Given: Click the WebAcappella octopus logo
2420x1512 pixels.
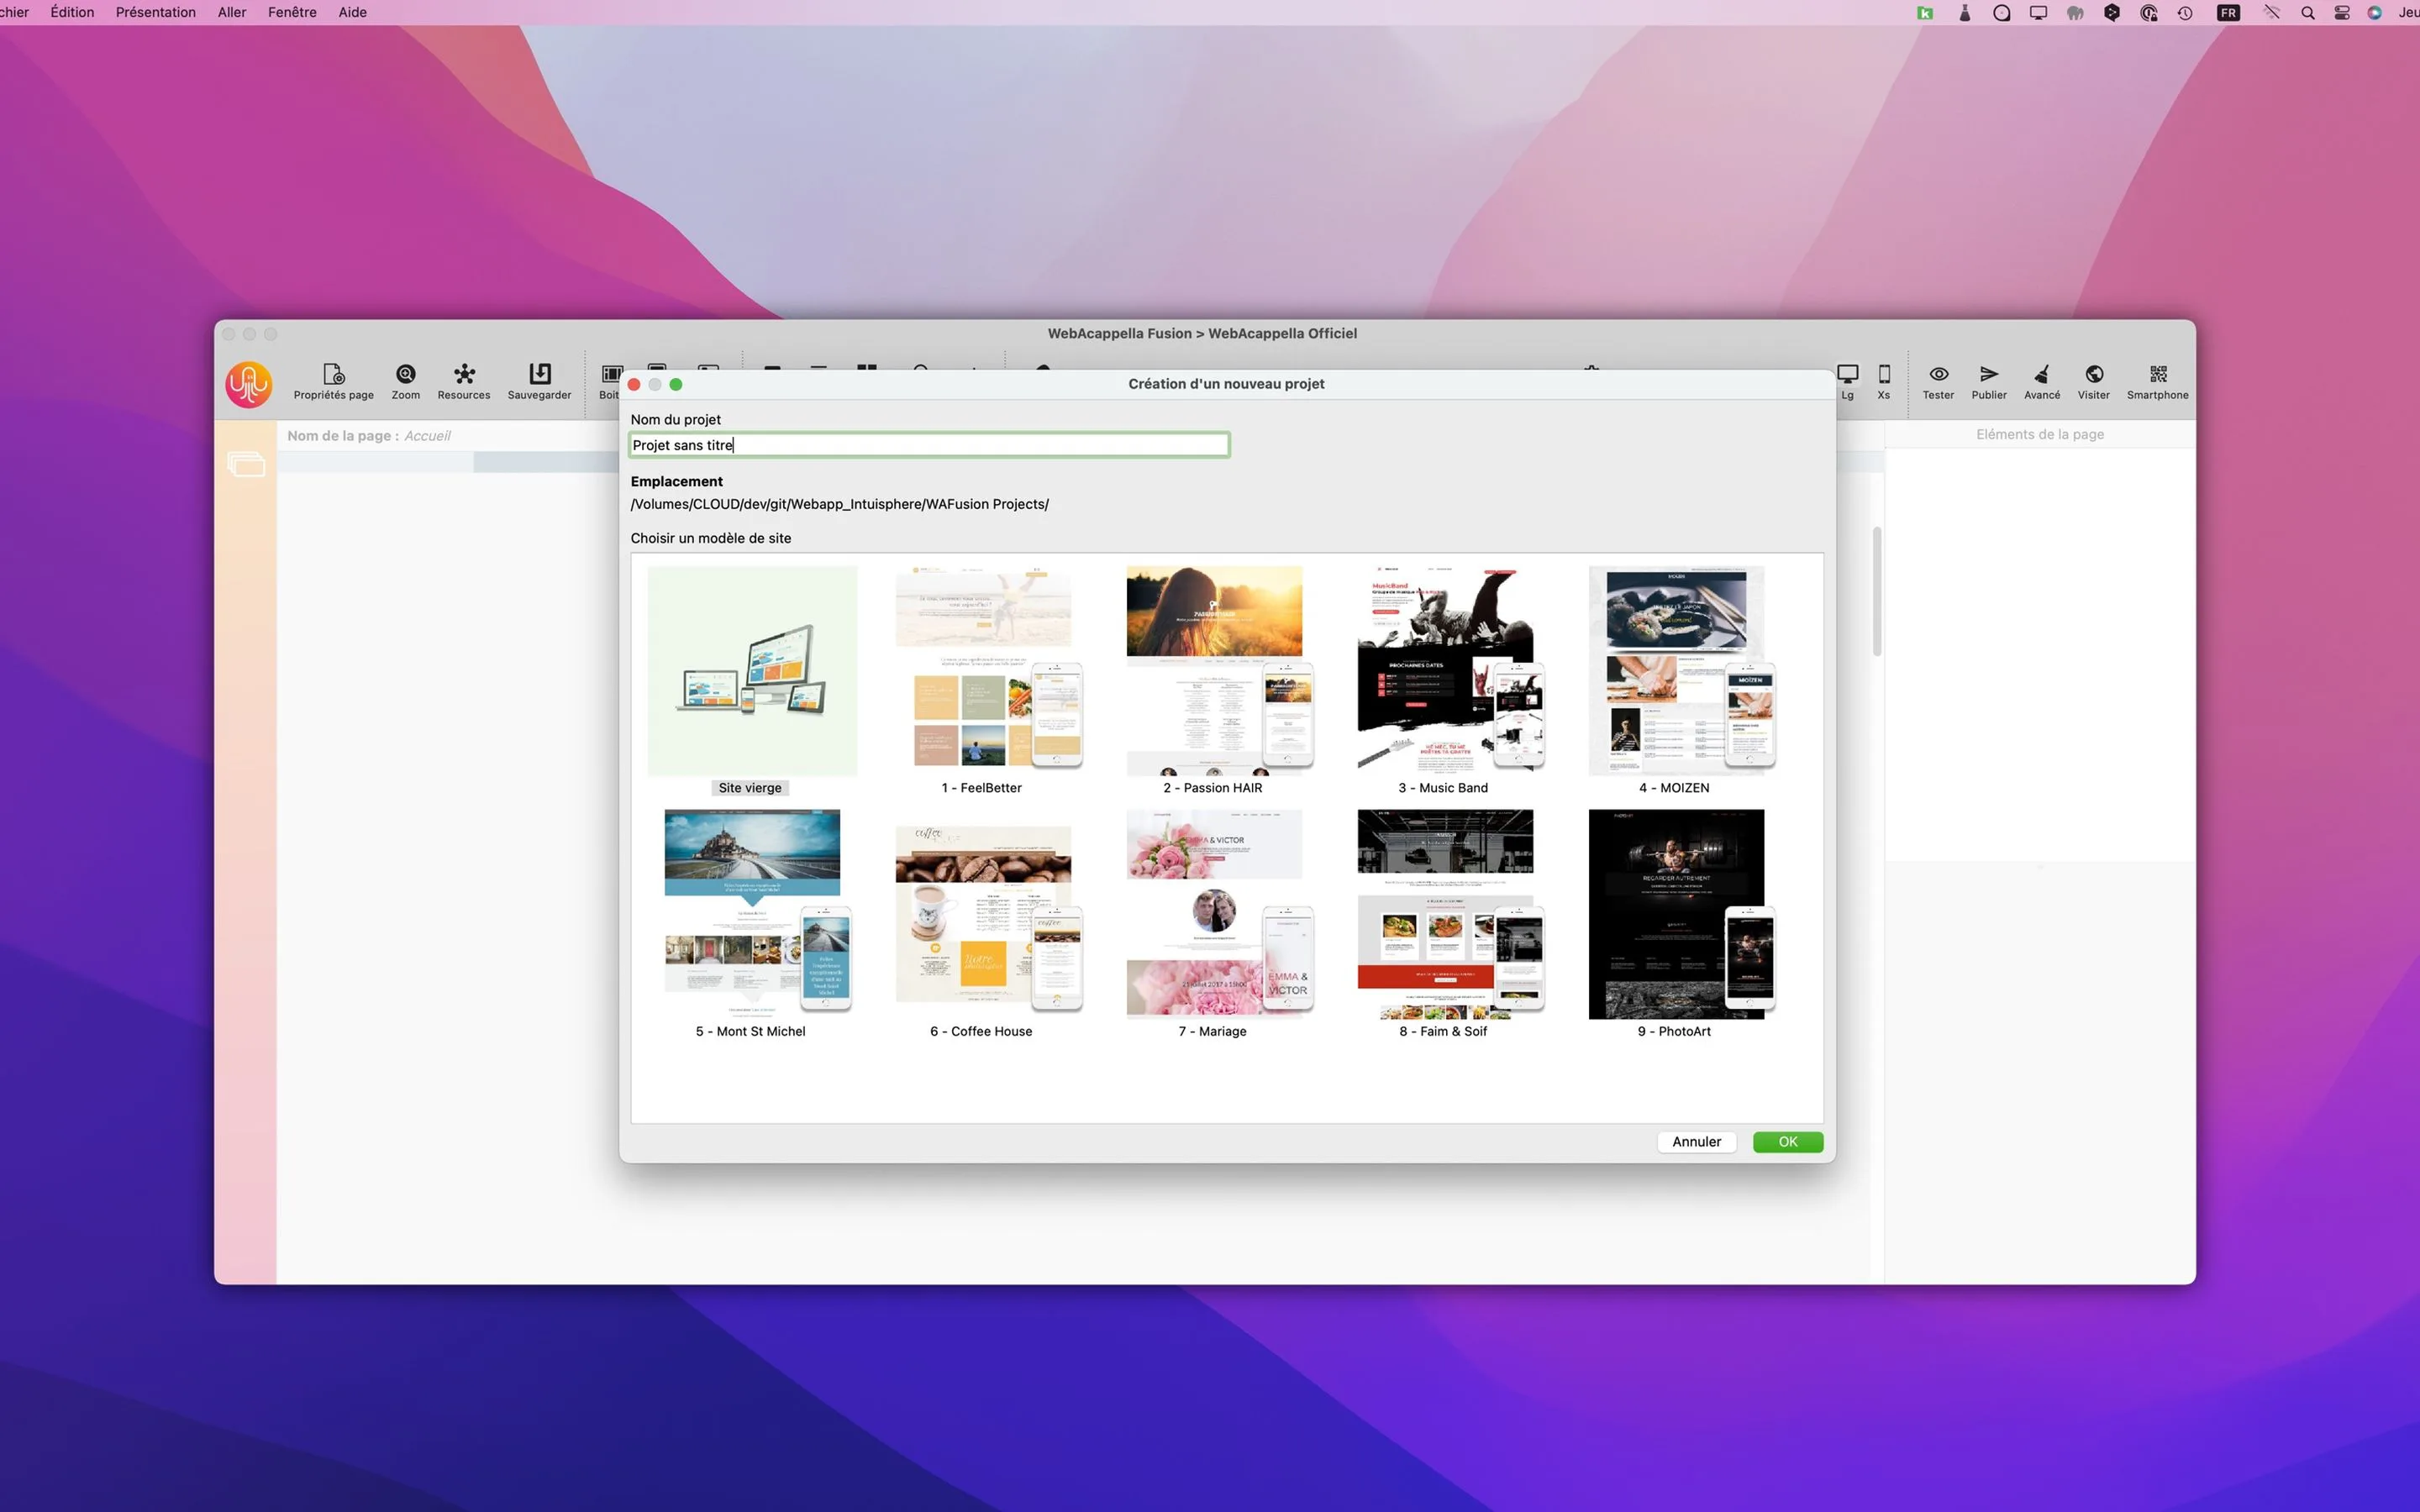Looking at the screenshot, I should (x=248, y=384).
